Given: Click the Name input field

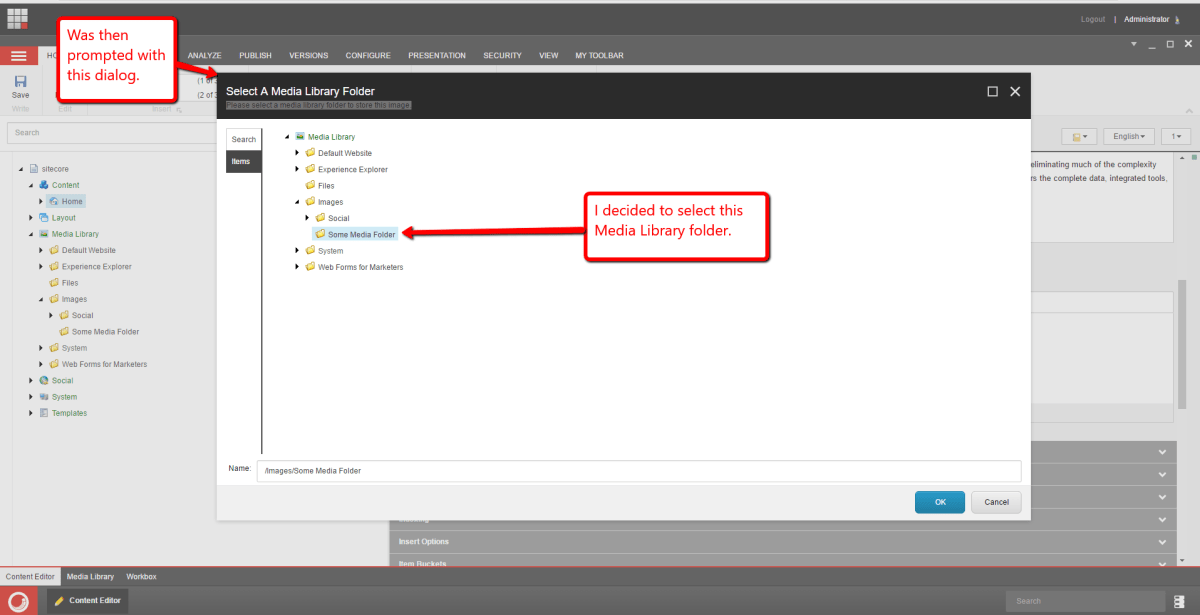Looking at the screenshot, I should [638, 471].
